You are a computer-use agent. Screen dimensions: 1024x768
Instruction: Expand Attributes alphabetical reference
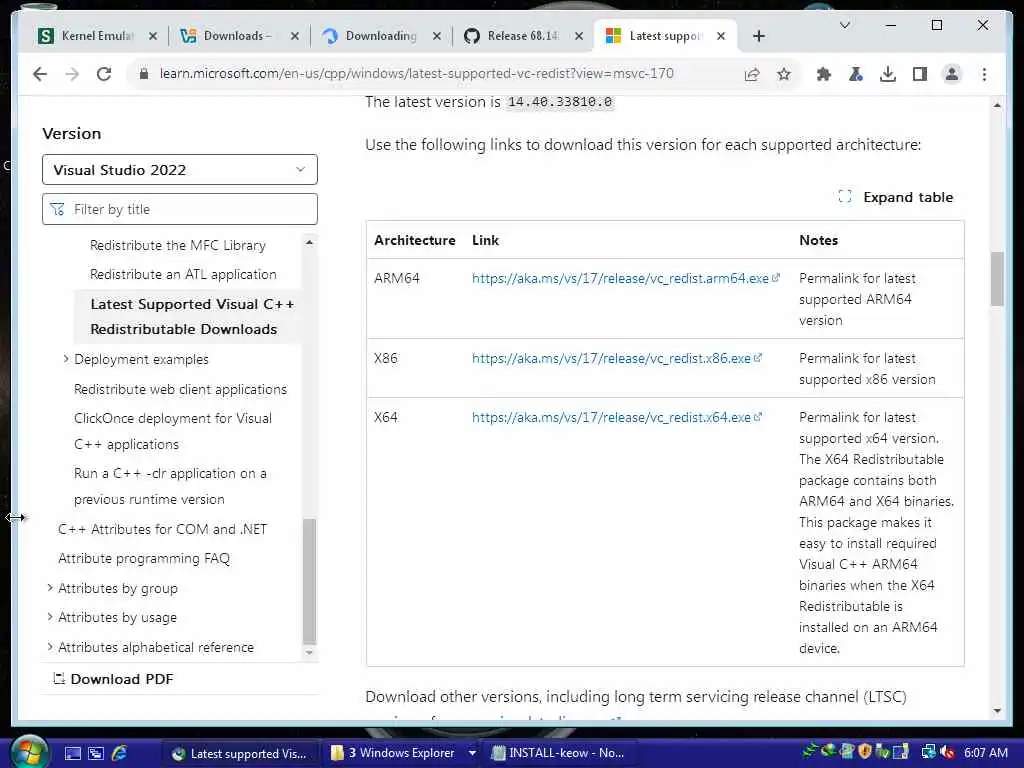[x=50, y=647]
